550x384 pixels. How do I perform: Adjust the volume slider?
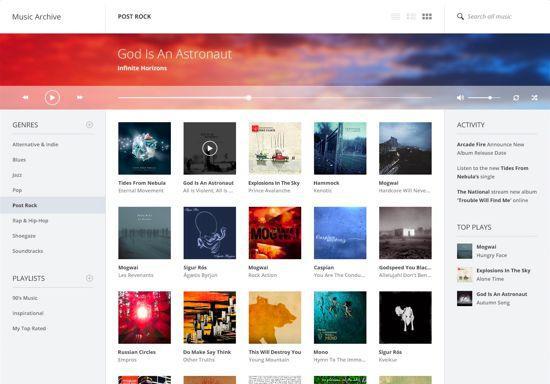[x=484, y=98]
